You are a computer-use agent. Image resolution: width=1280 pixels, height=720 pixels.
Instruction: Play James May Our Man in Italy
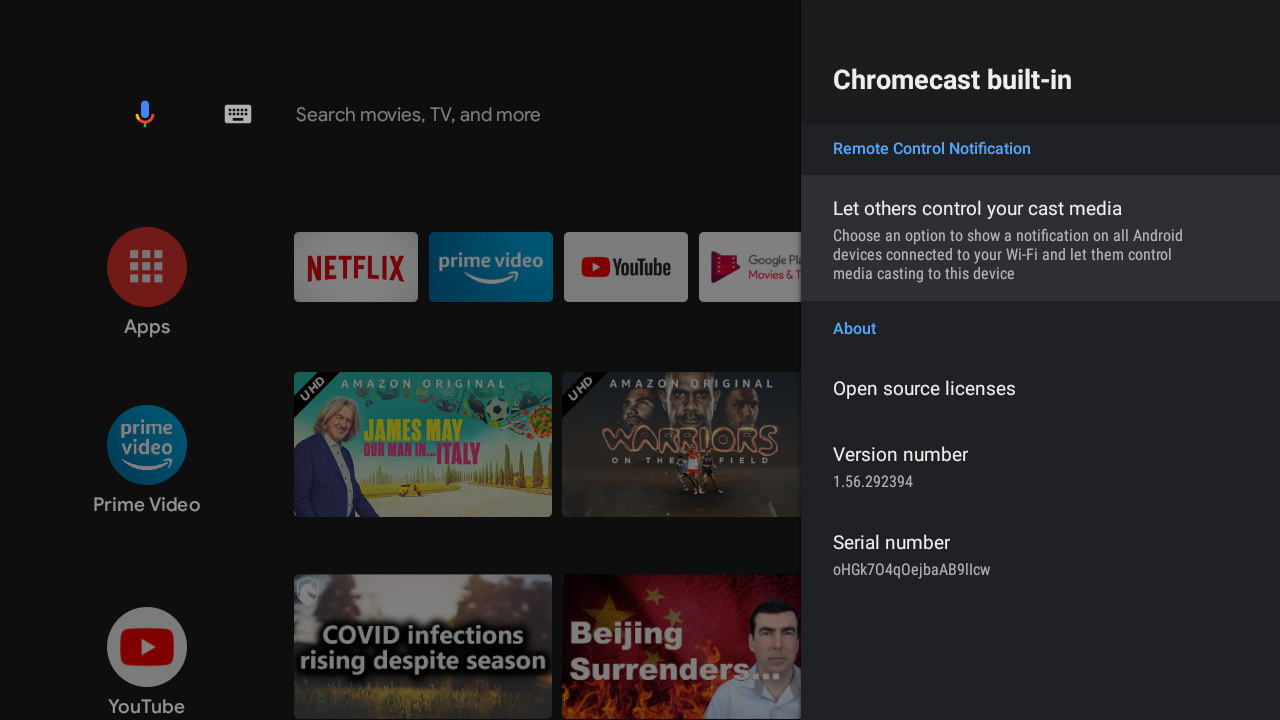point(423,445)
